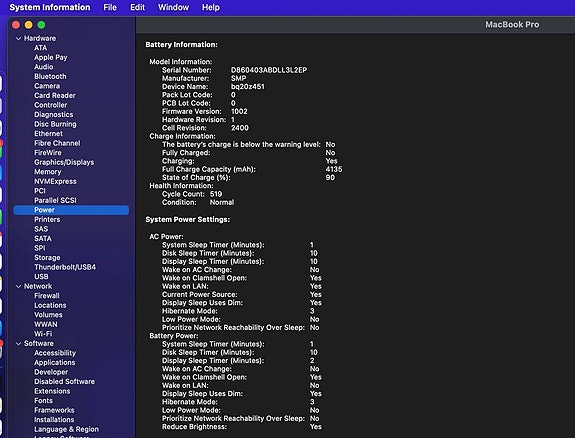Open the Help menu
Screen dimensions: 575x438
coord(211,7)
